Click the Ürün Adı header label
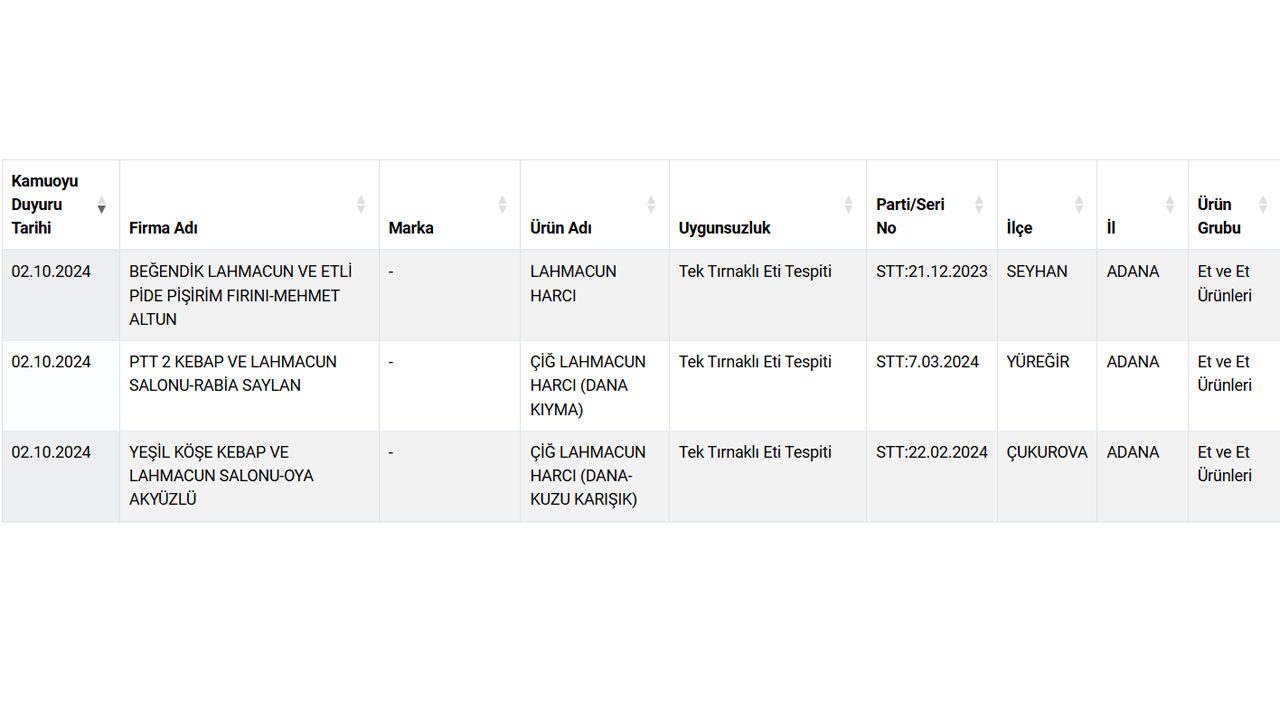 pos(561,228)
